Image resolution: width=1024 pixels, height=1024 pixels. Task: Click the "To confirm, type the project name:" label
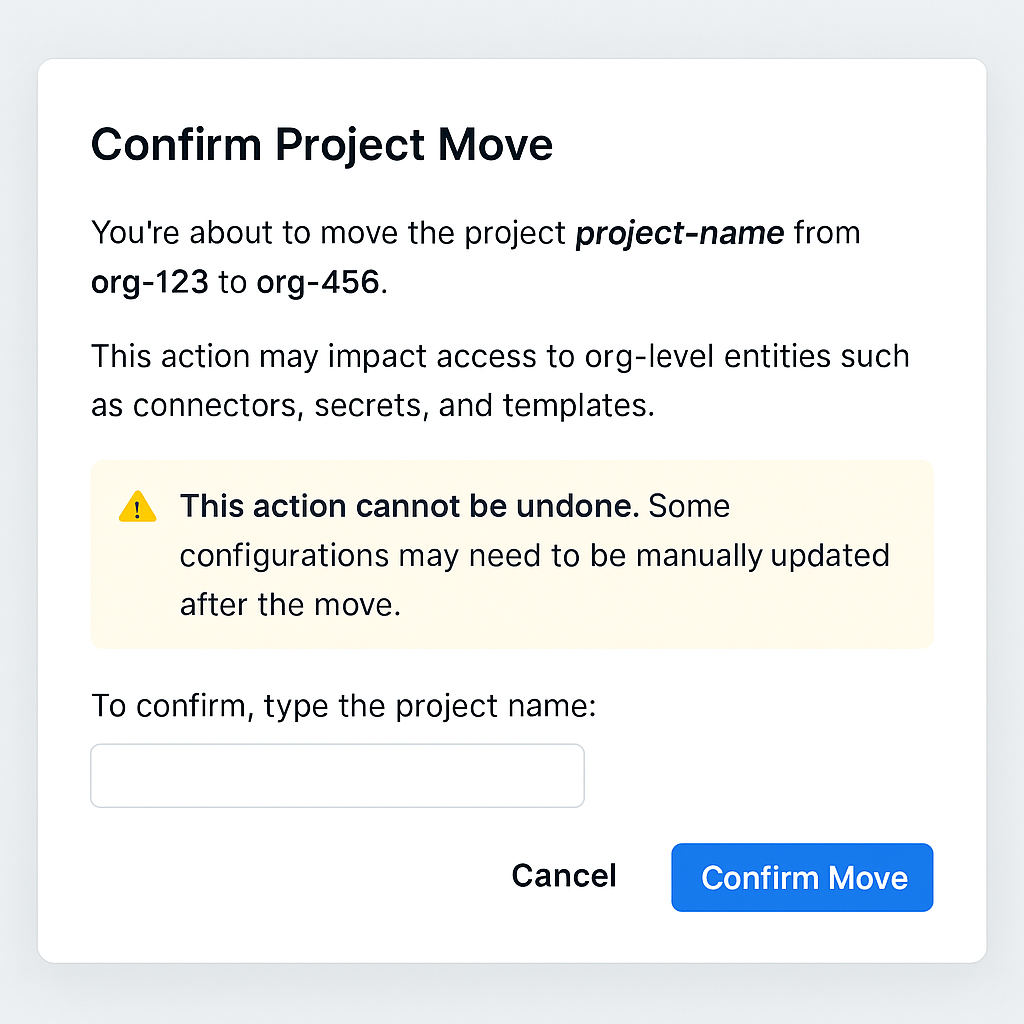coord(343,706)
